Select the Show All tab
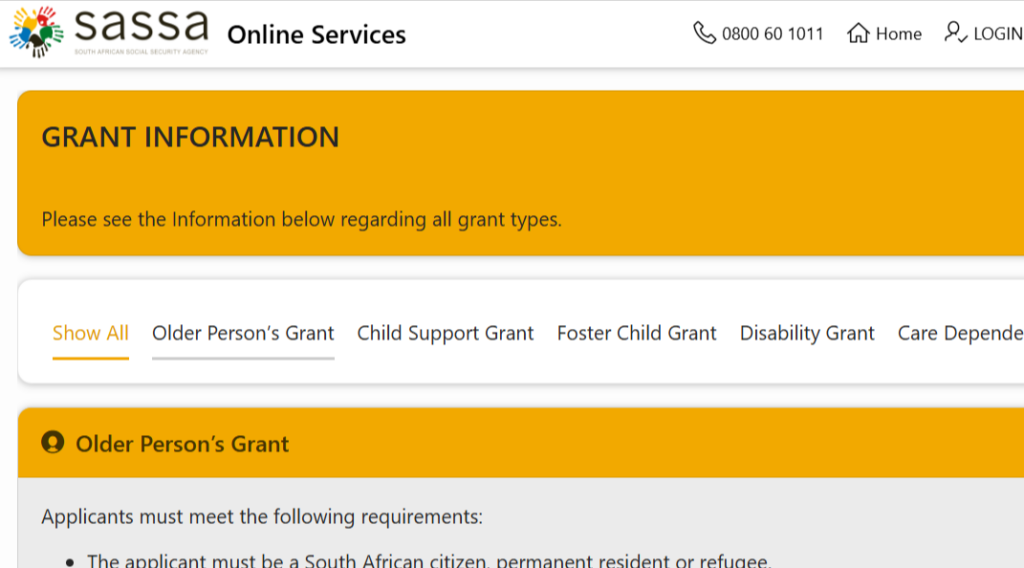The height and width of the screenshot is (568, 1024). pyautogui.click(x=90, y=333)
